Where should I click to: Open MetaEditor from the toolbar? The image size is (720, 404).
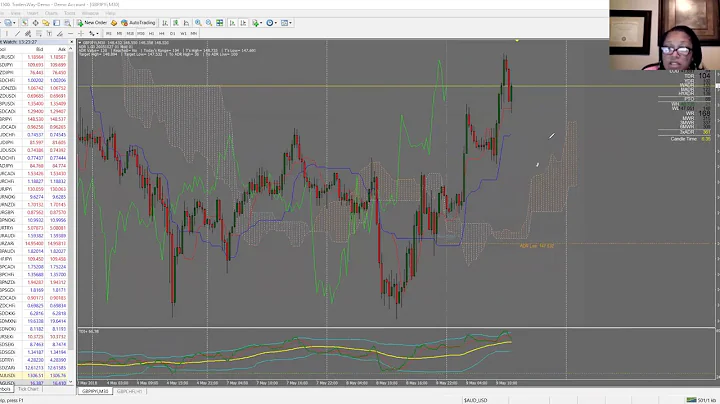pos(114,22)
